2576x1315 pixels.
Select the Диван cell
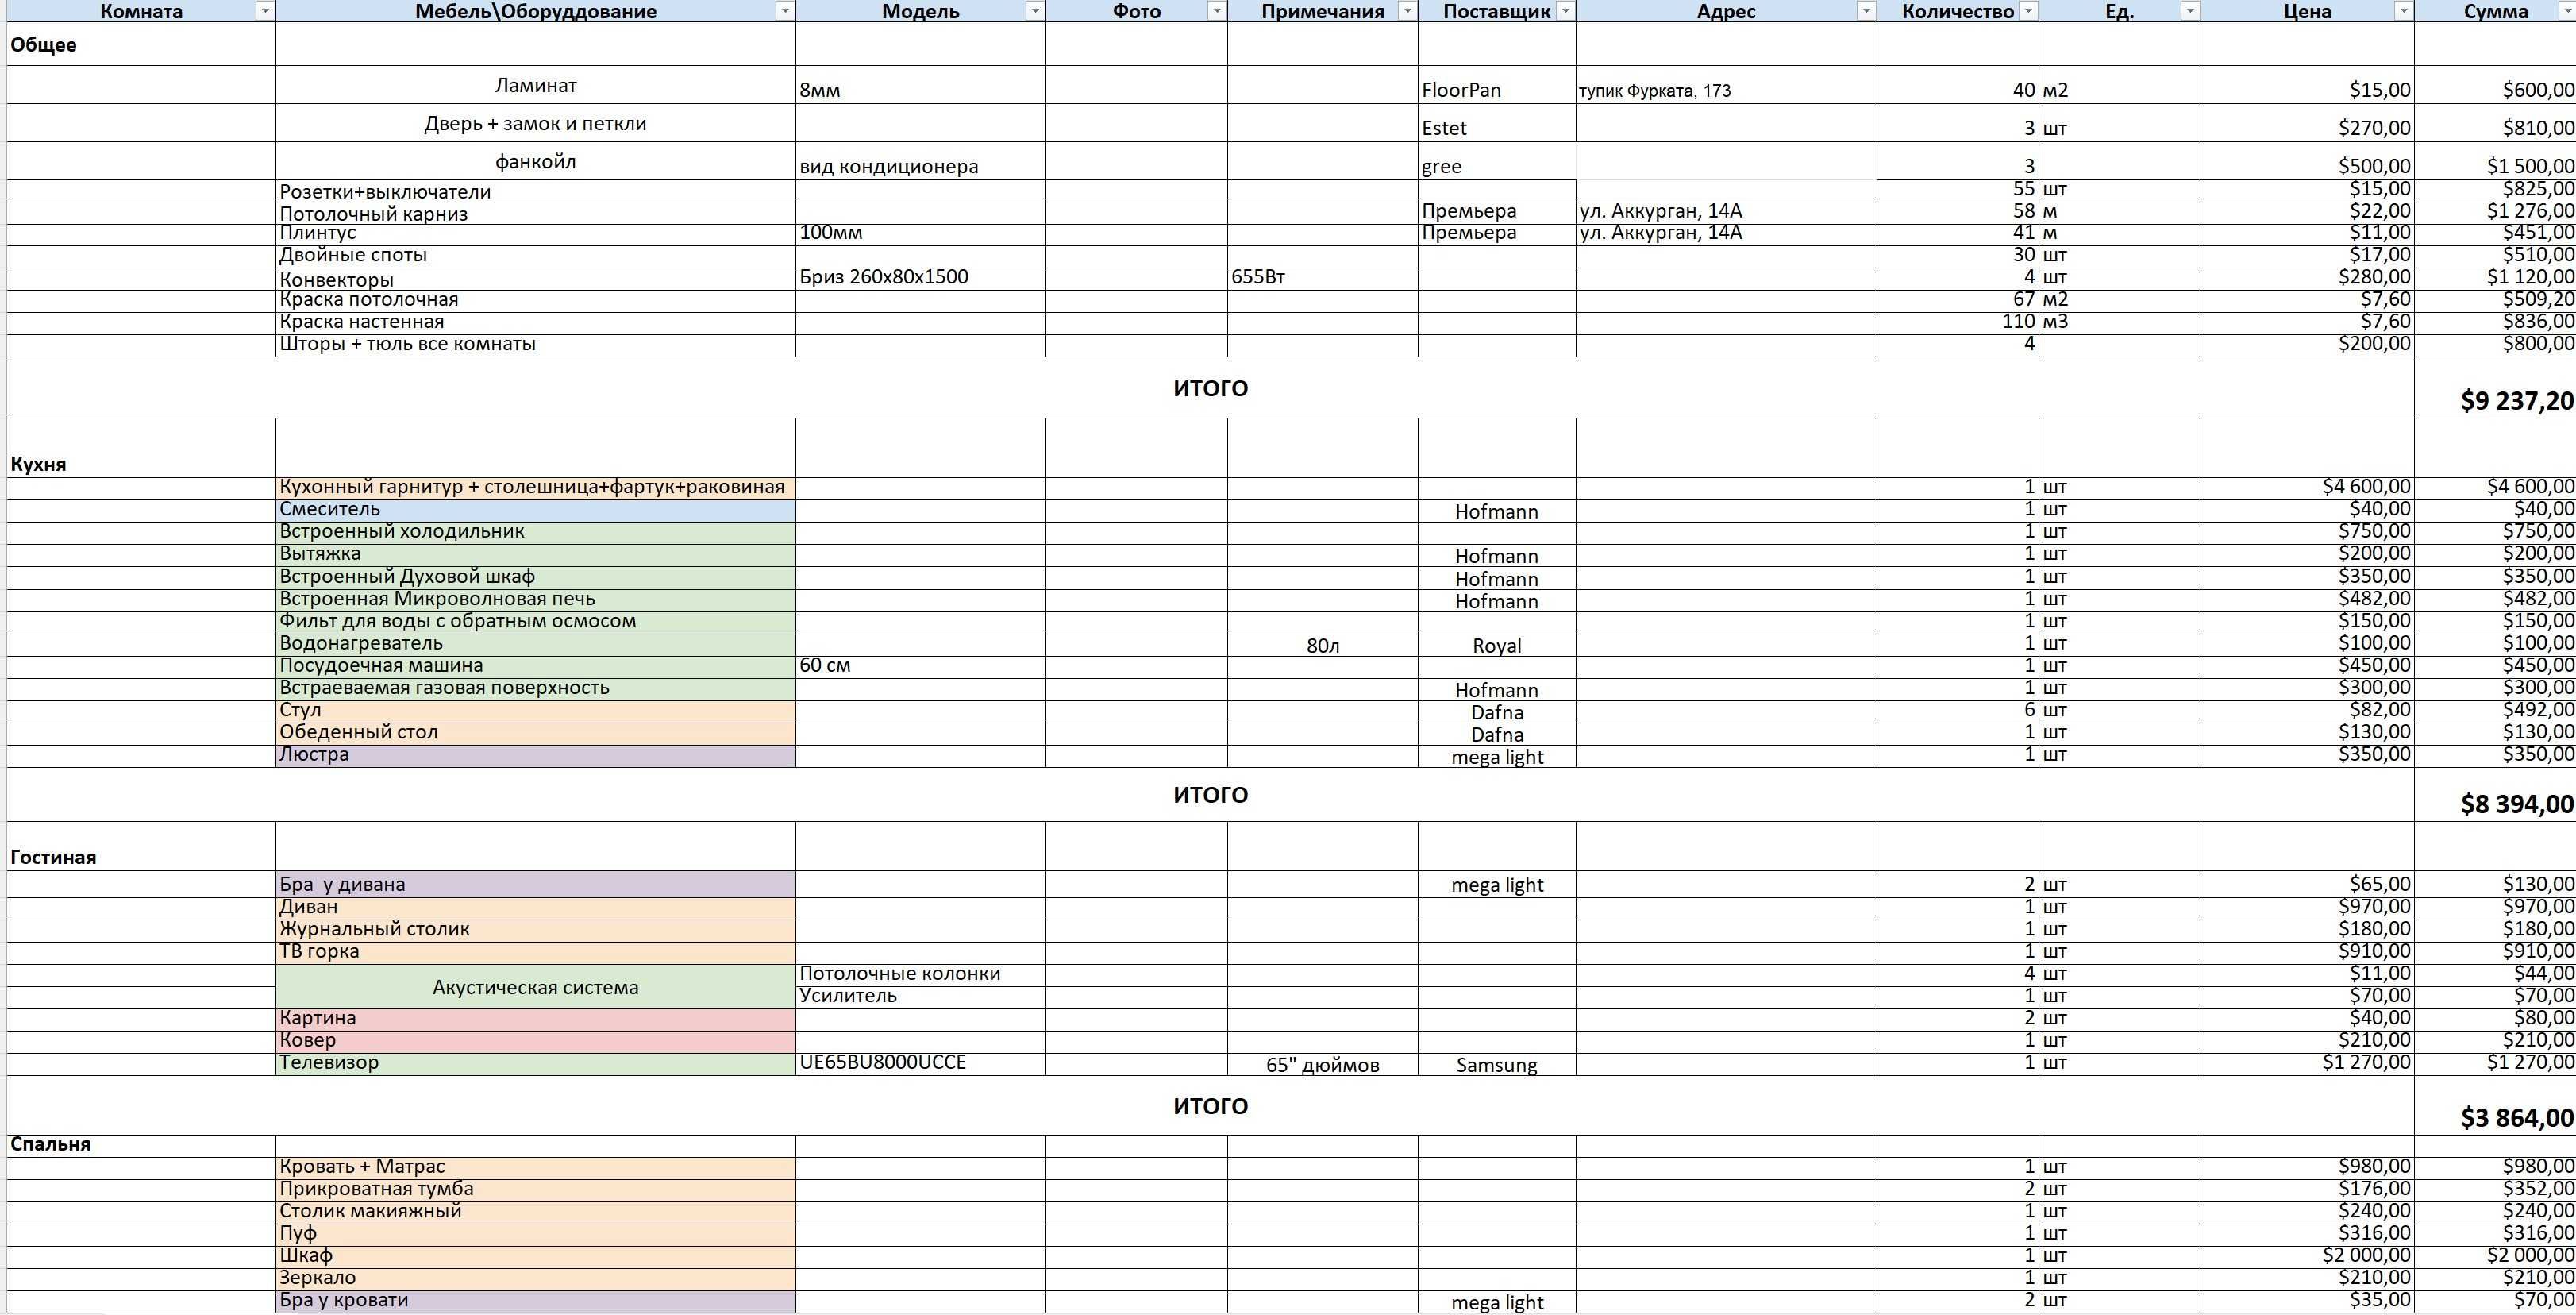point(536,908)
